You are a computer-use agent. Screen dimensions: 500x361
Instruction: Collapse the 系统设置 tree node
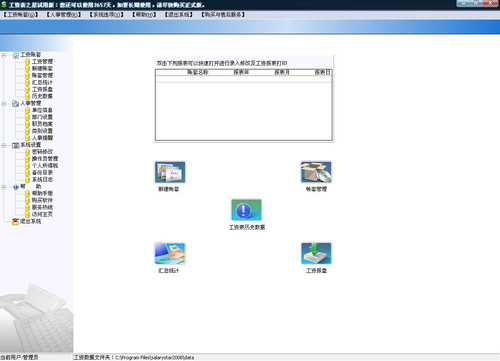[4, 145]
